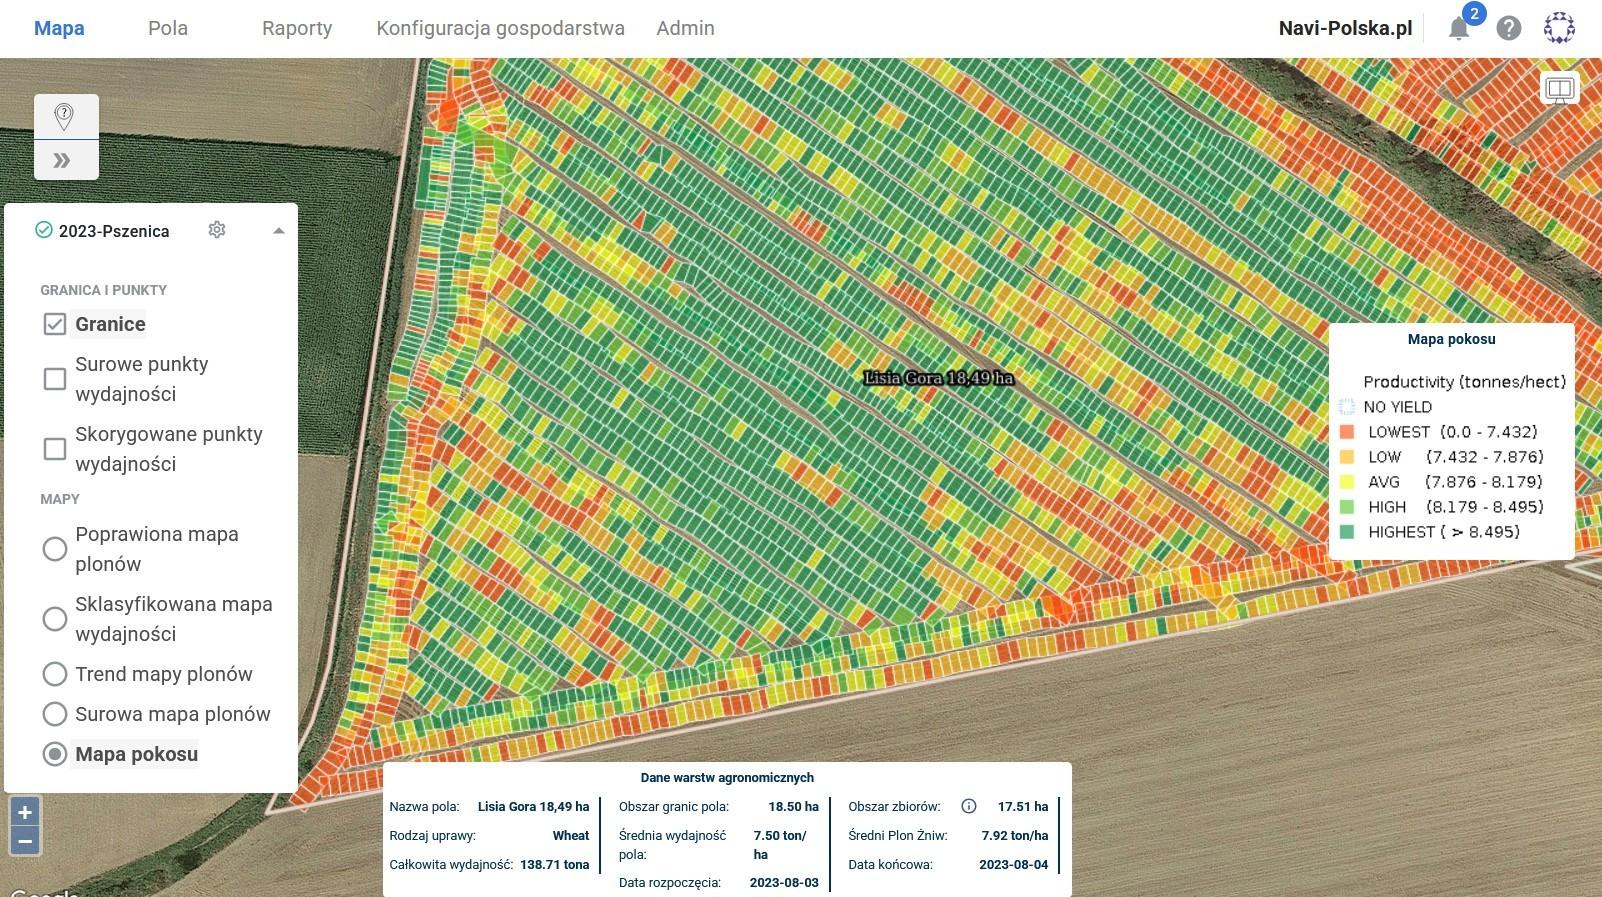Image resolution: width=1602 pixels, height=897 pixels.
Task: Click the Navi-Polska.pl account name
Action: 1345,28
